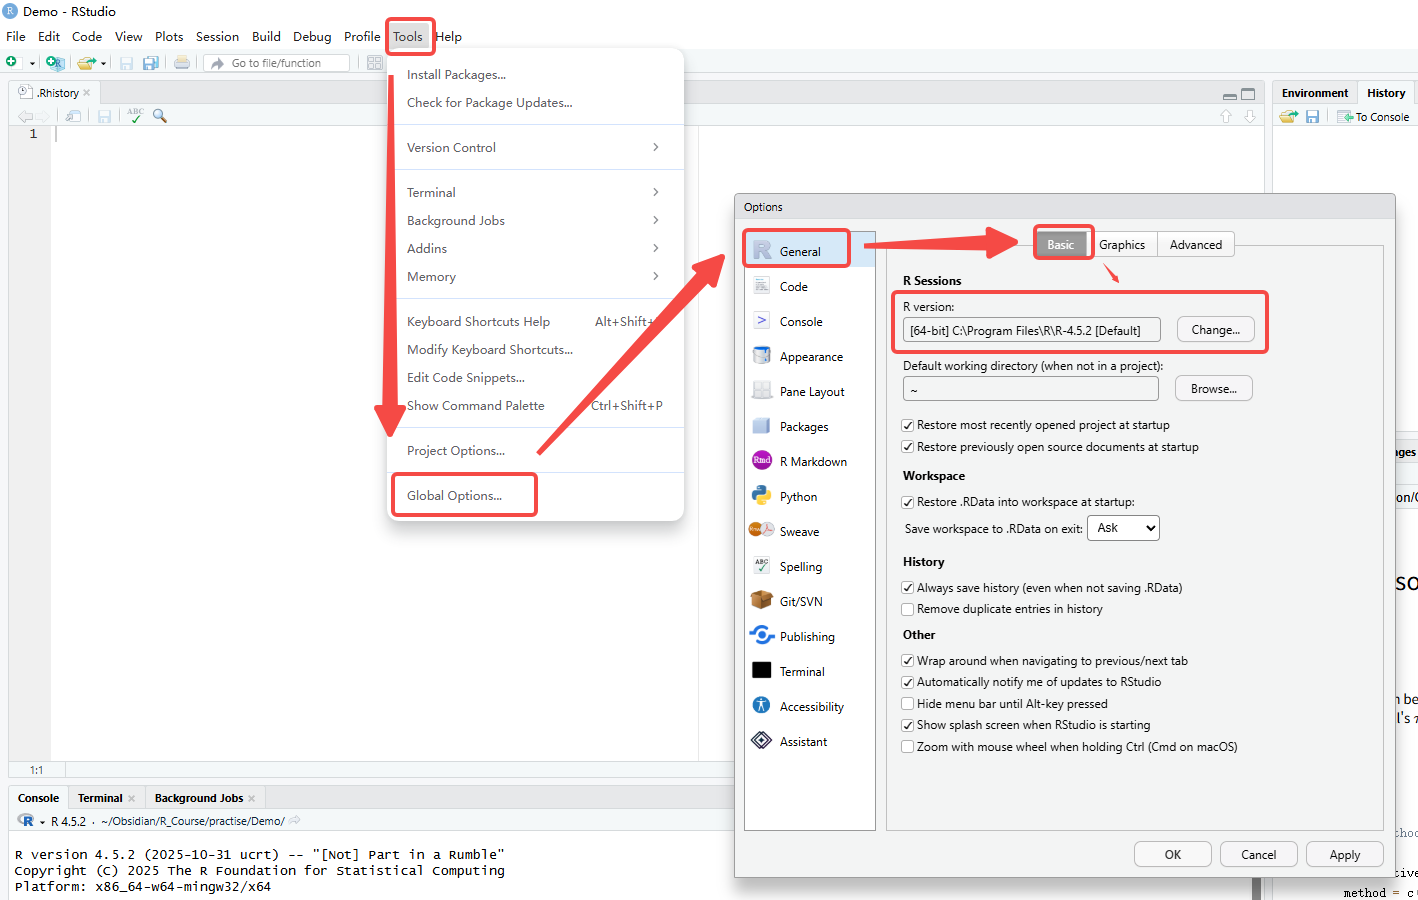Click Load History folder icon in History pane
Screen dimensions: 1418x900
pos(1289,117)
